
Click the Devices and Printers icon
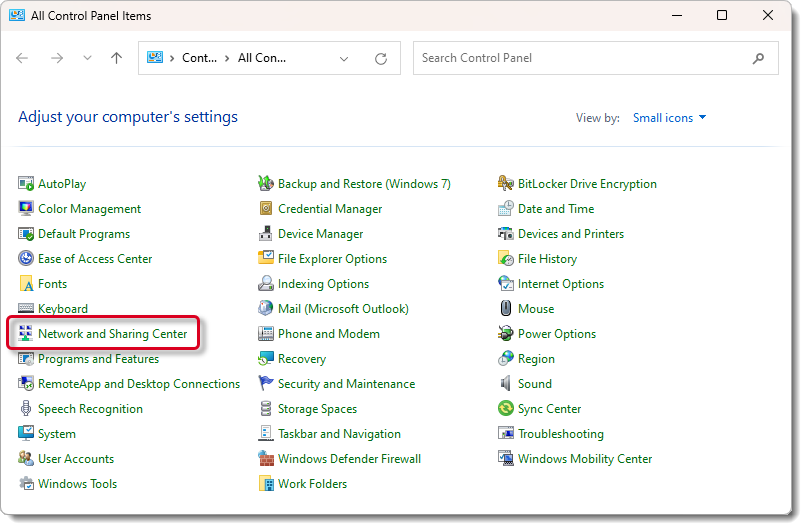[505, 234]
